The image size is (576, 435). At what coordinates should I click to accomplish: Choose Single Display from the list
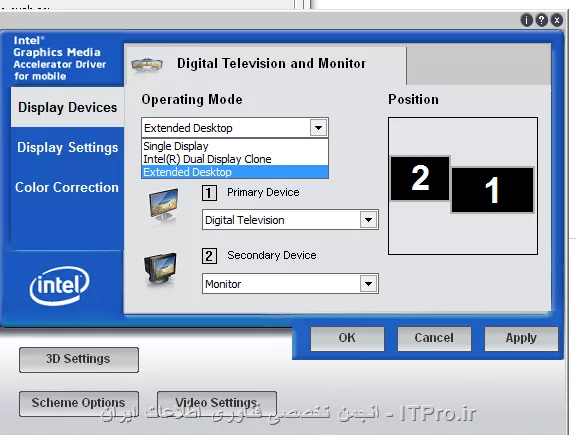235,146
